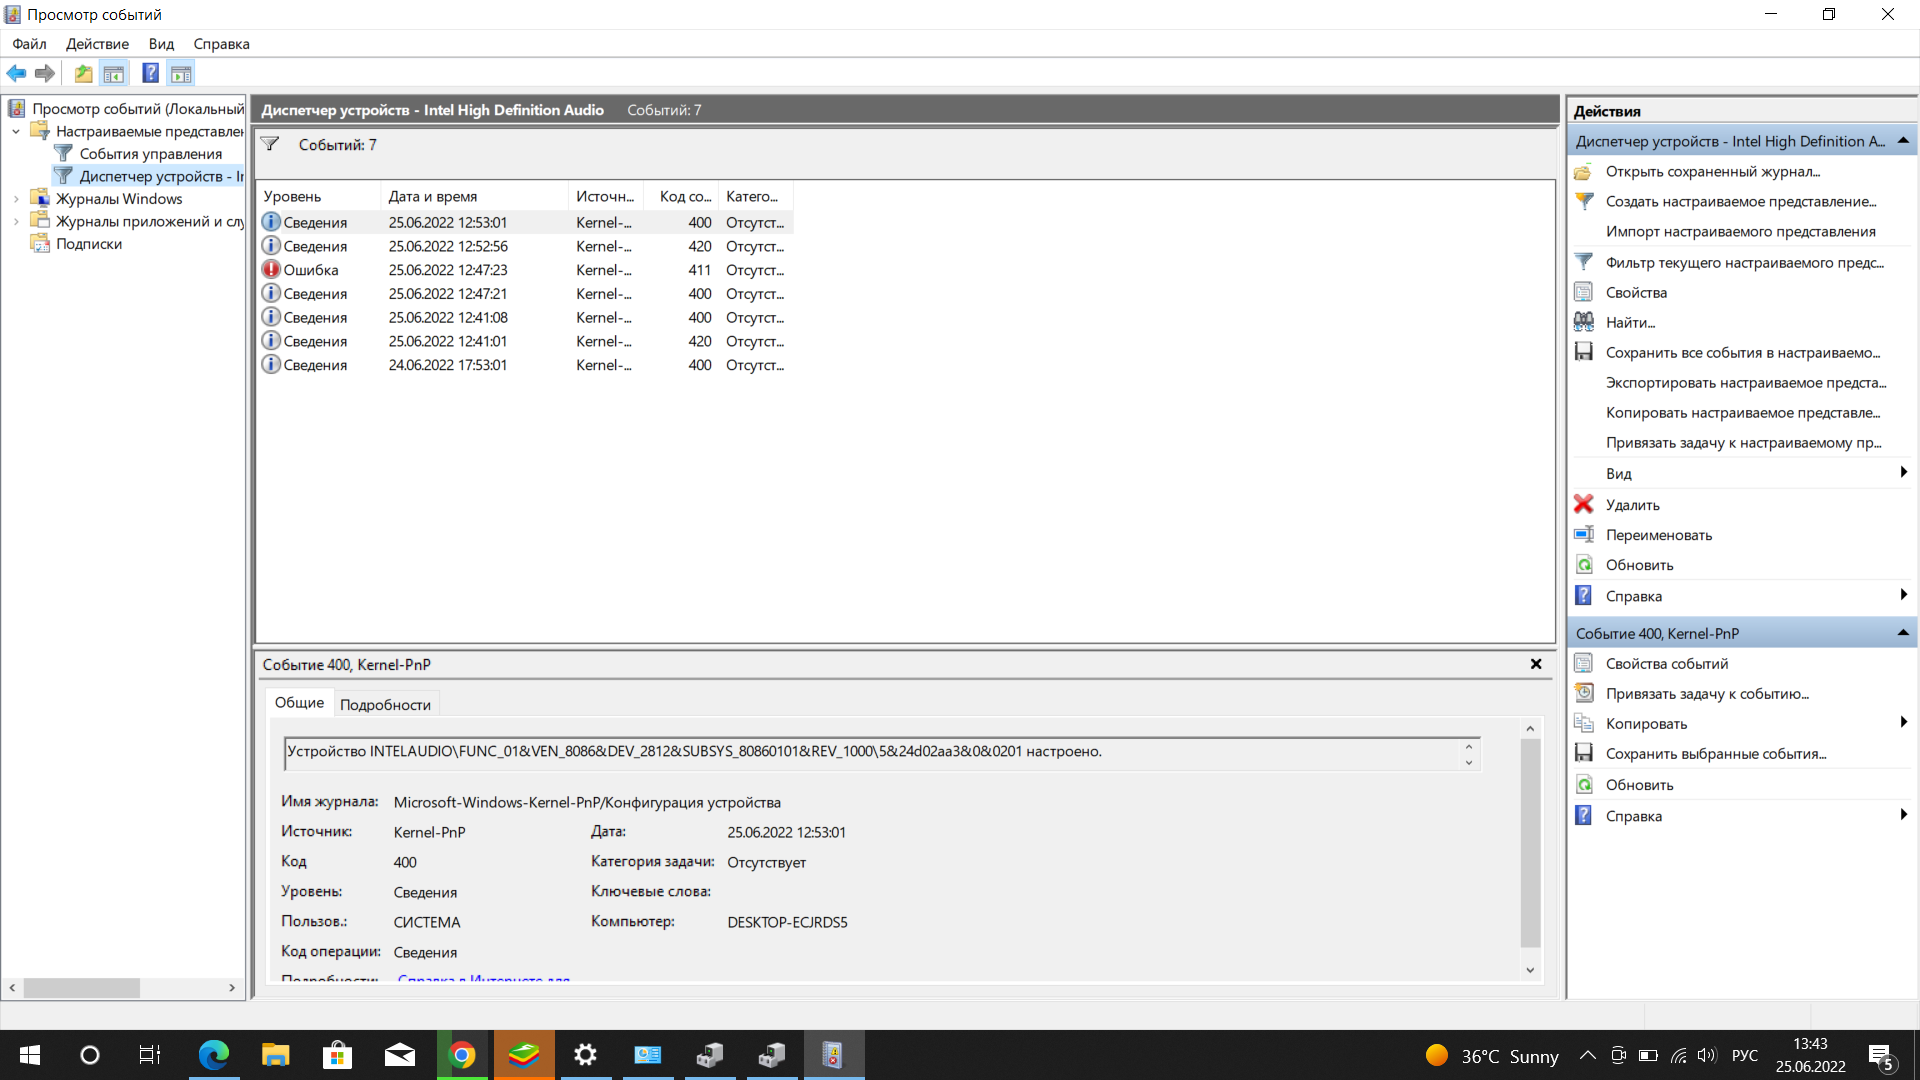Open help using the question mark toolbar icon
Screen dimensions: 1920x1080
point(149,72)
